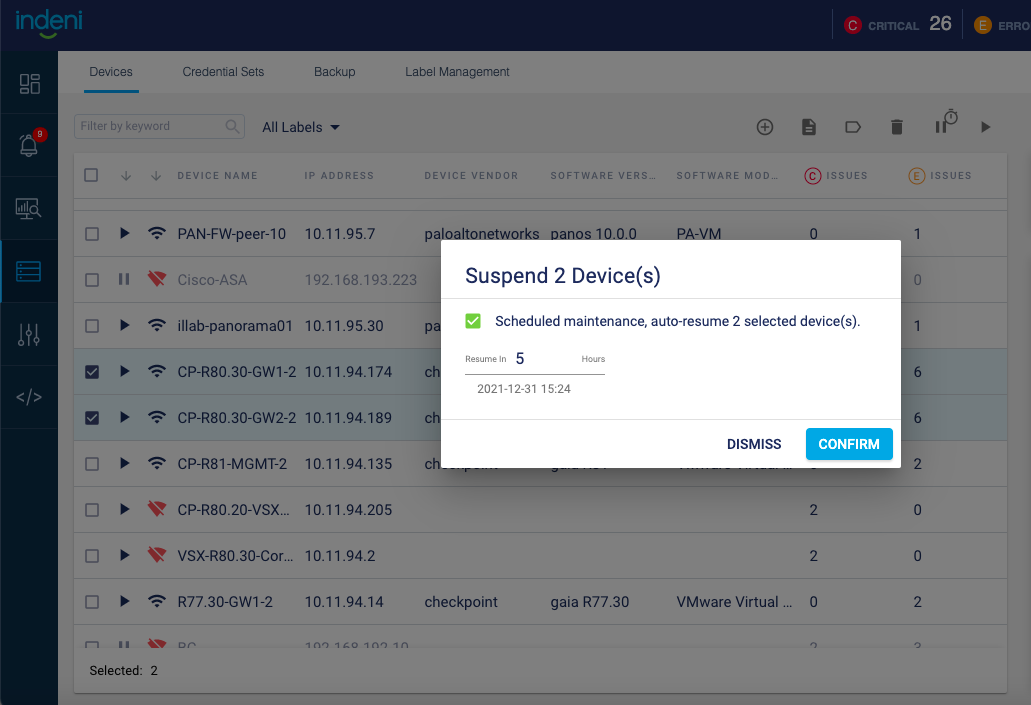Click the Filter by keyword field
The width and height of the screenshot is (1031, 705).
pos(160,126)
